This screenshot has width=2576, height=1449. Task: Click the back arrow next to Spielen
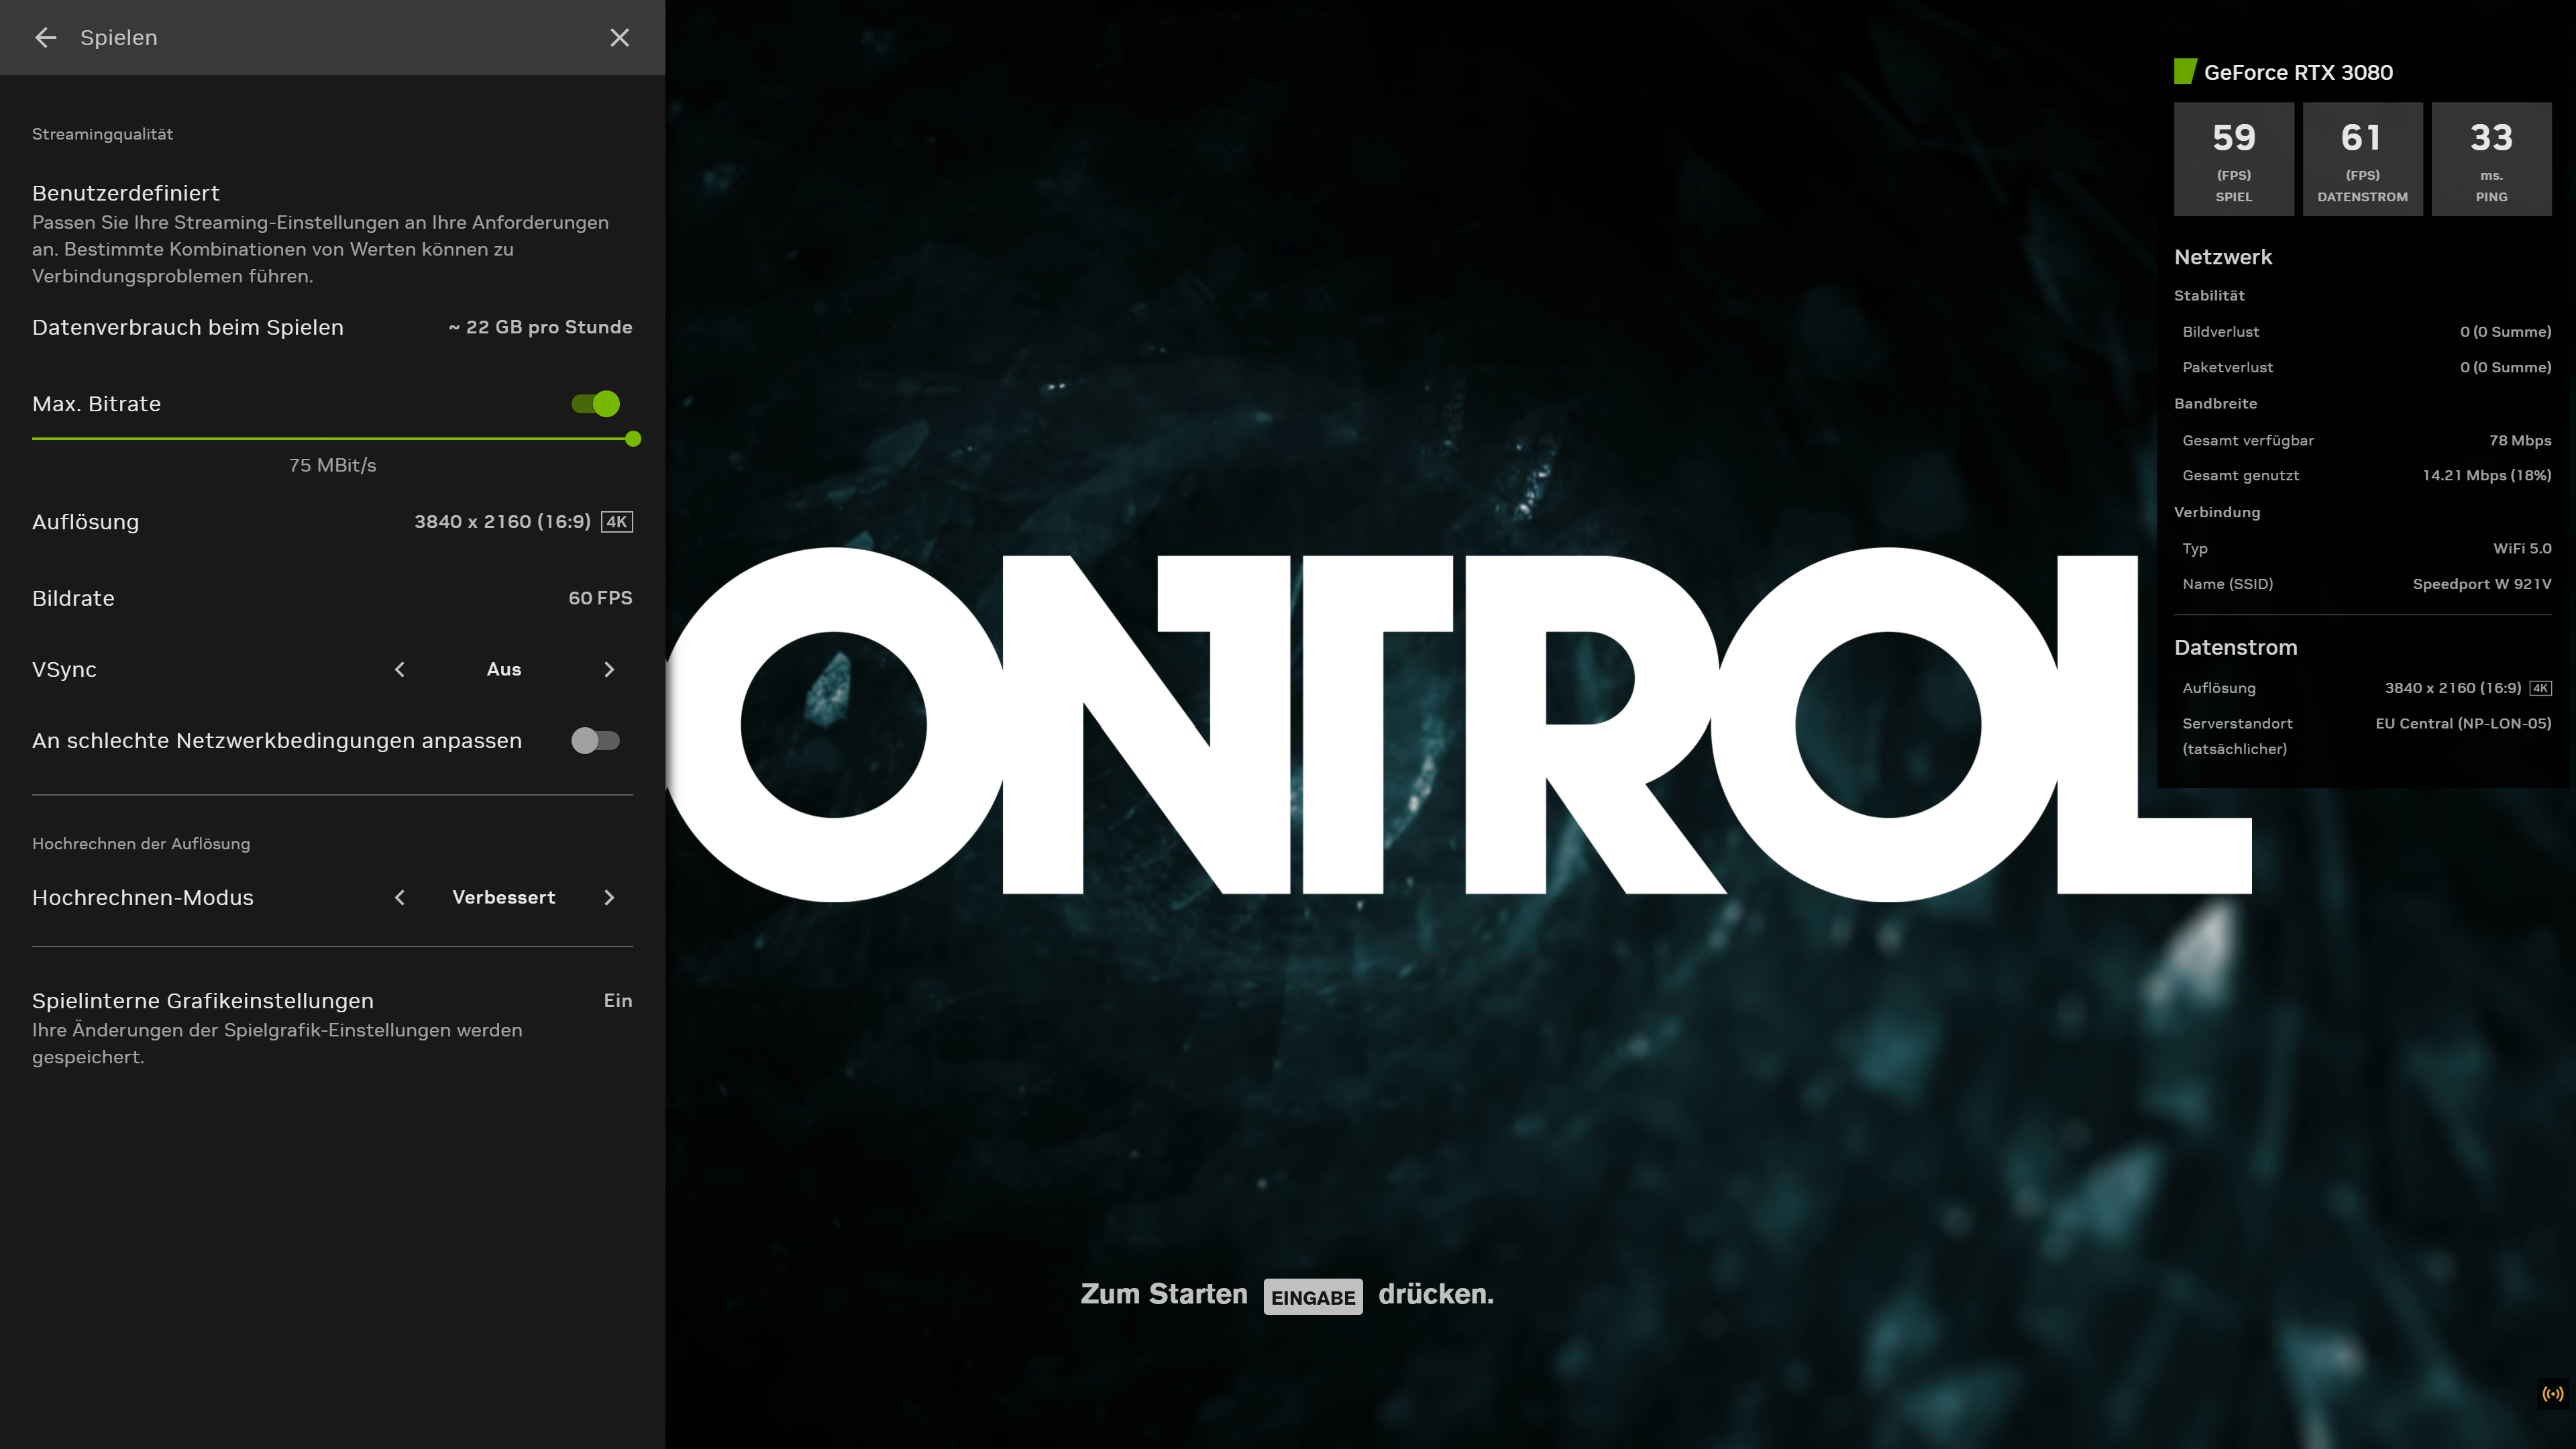tap(45, 38)
